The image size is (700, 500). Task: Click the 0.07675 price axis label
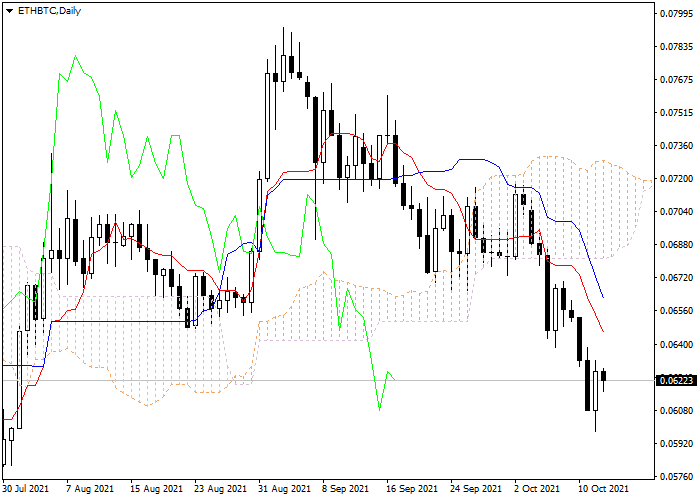point(676,80)
